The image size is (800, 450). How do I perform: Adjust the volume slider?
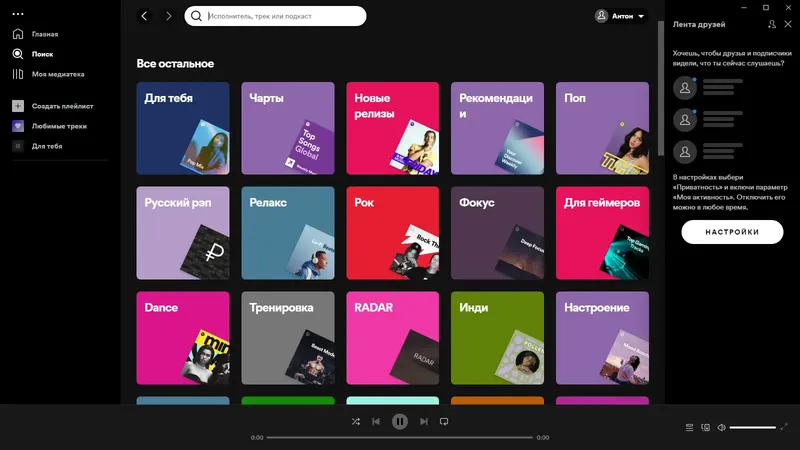pos(753,427)
